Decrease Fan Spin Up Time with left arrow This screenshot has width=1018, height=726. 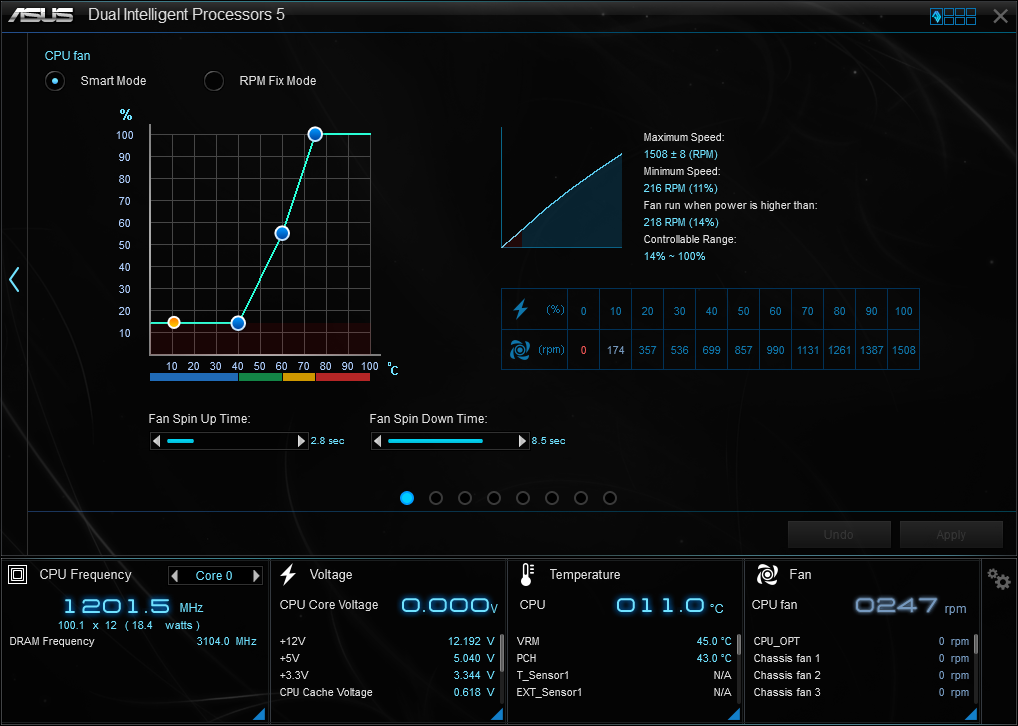(156, 441)
